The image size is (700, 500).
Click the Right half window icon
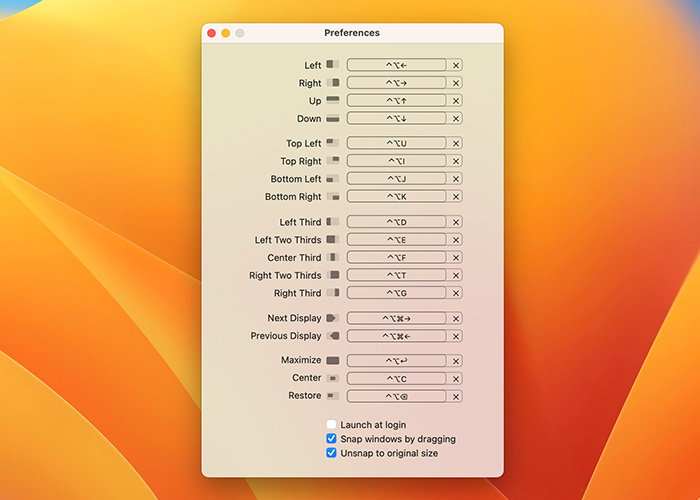click(x=333, y=83)
